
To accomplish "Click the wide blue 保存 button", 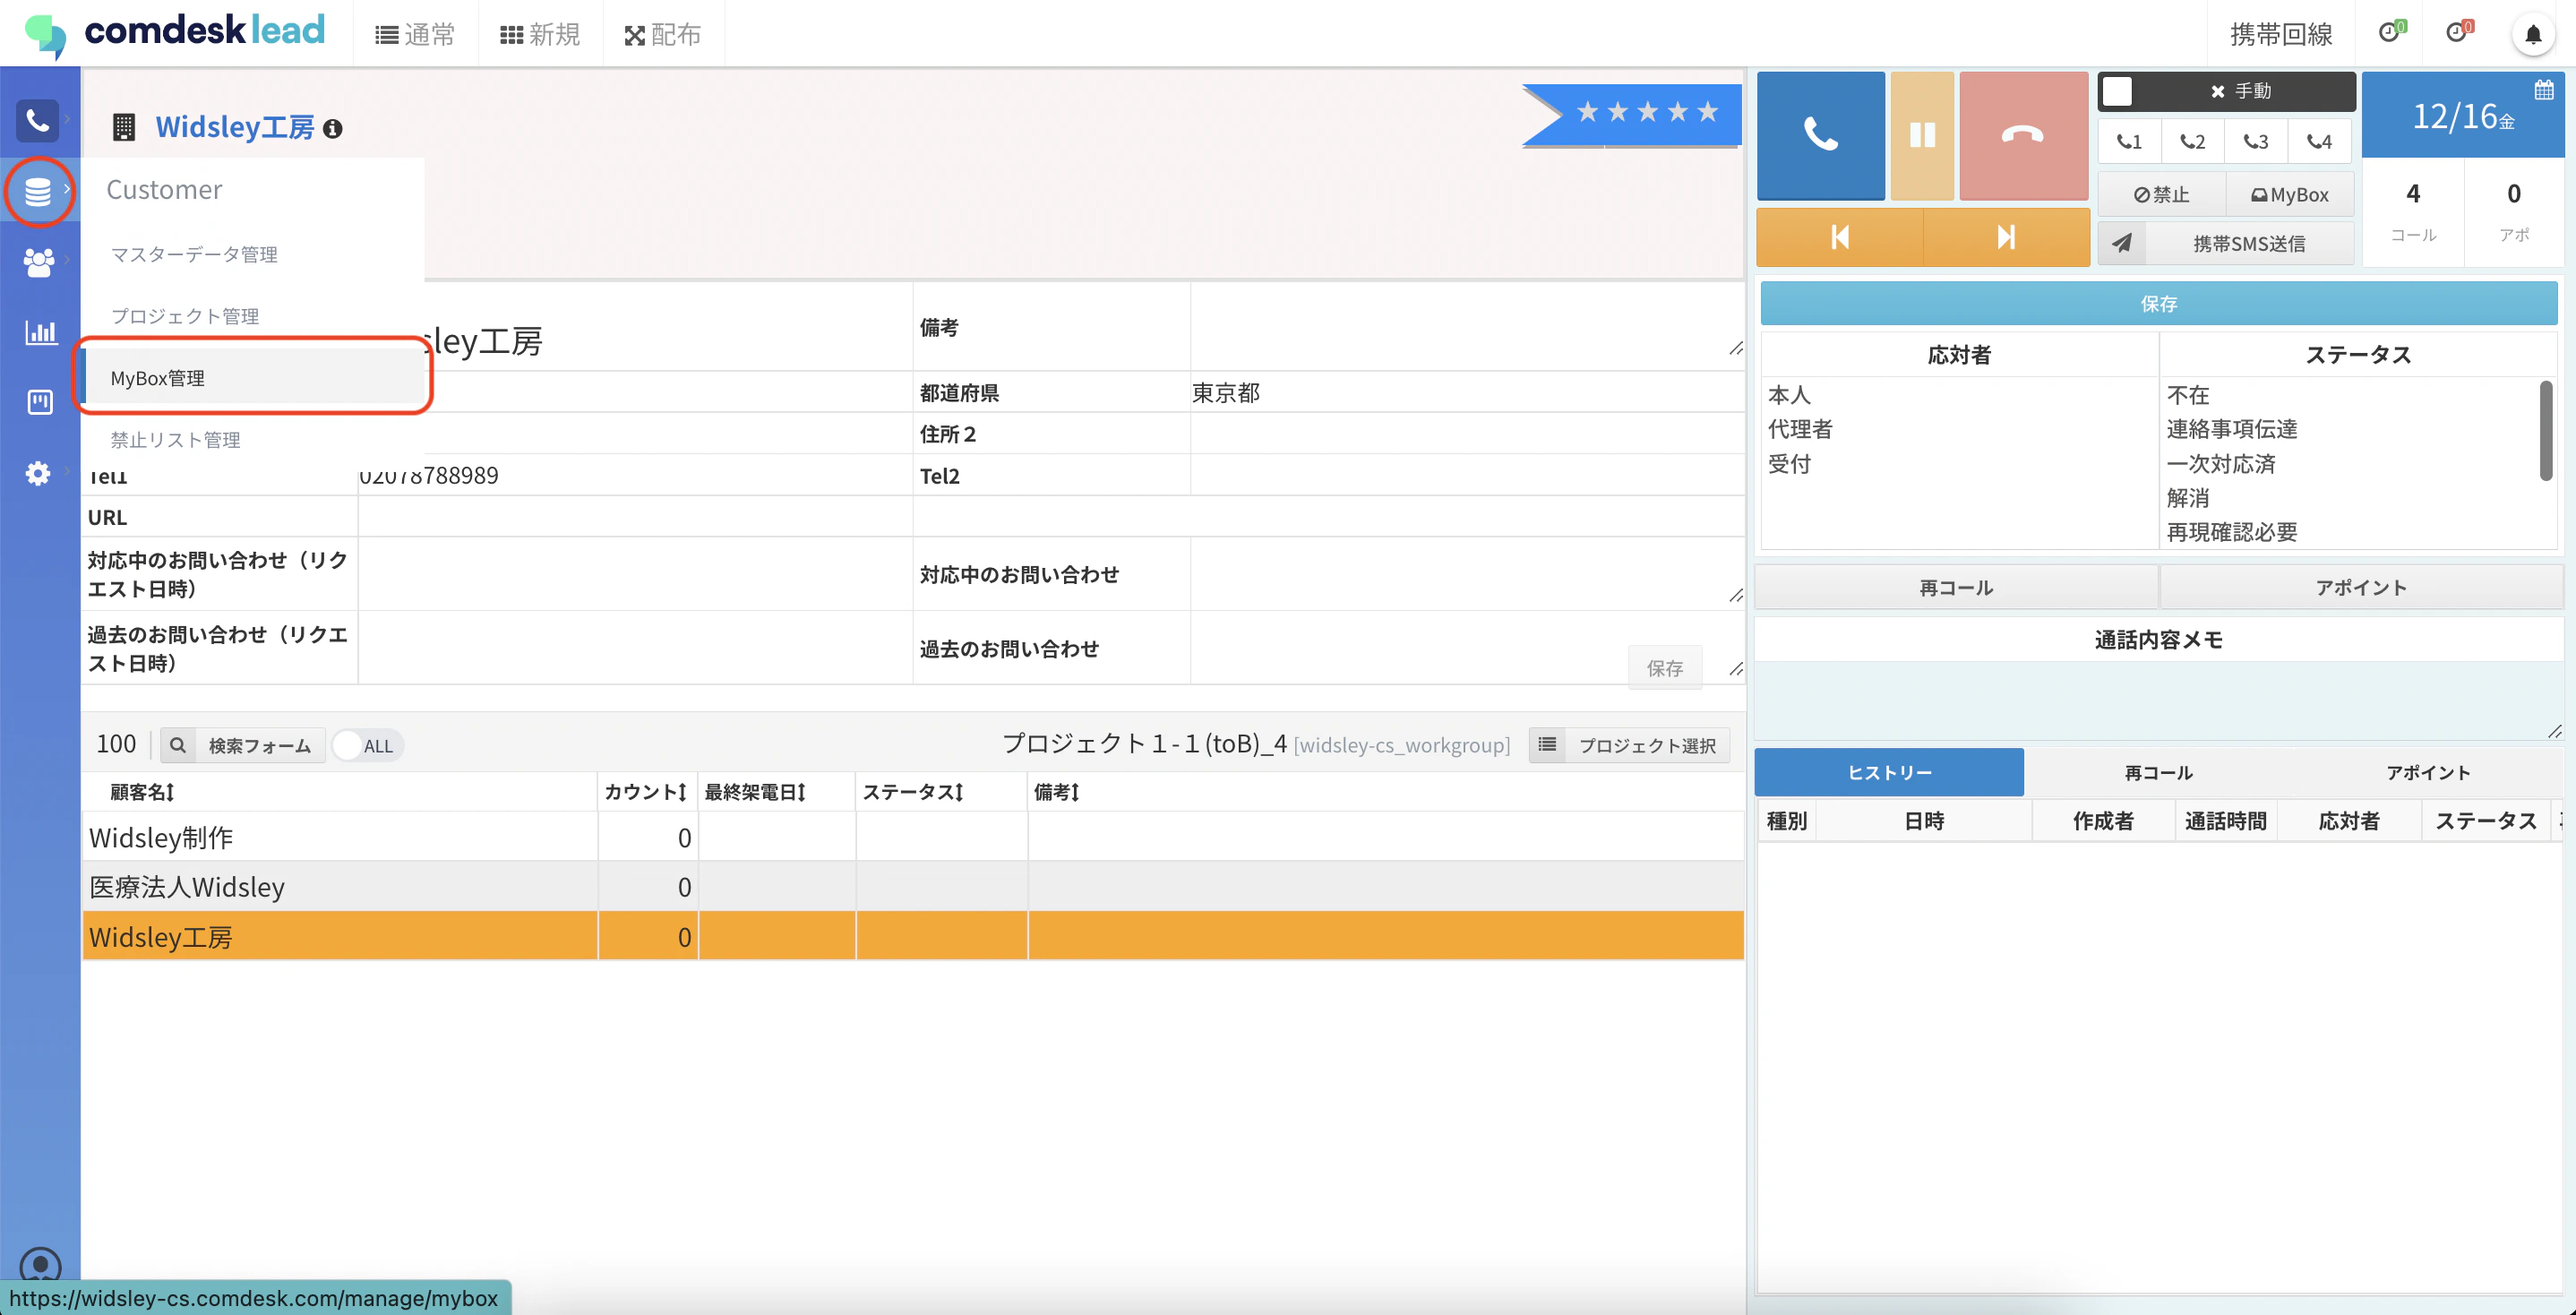I will [x=2158, y=303].
